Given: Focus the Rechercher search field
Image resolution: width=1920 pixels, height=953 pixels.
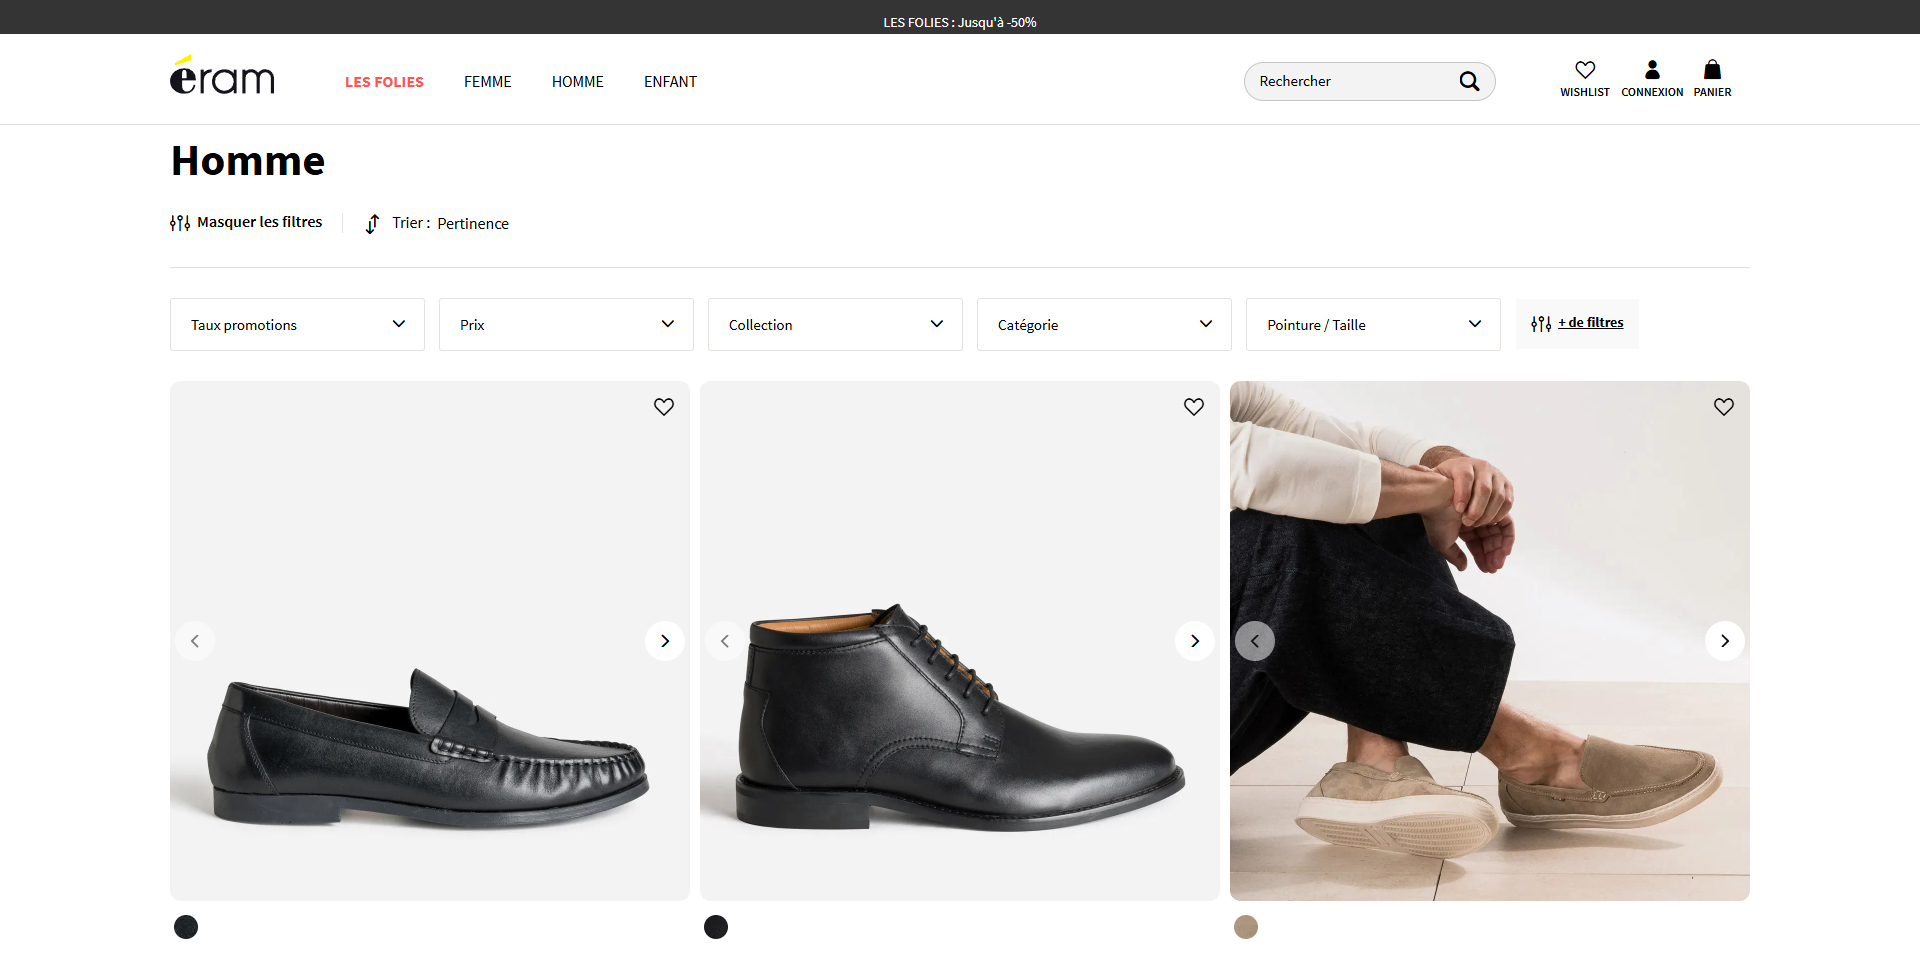Looking at the screenshot, I should (x=1350, y=81).
